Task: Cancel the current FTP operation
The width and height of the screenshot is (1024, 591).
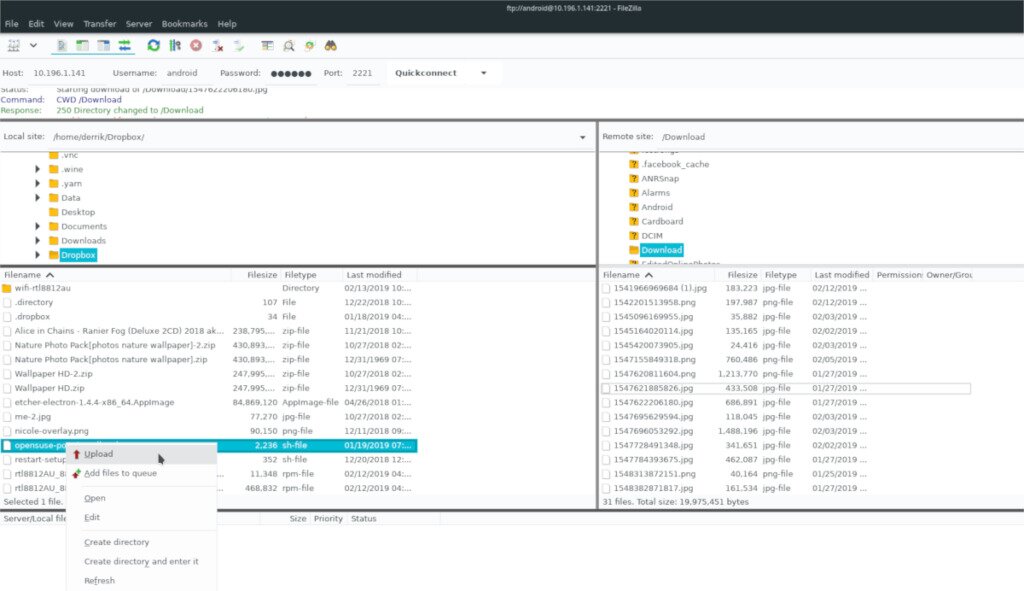Action: click(195, 45)
